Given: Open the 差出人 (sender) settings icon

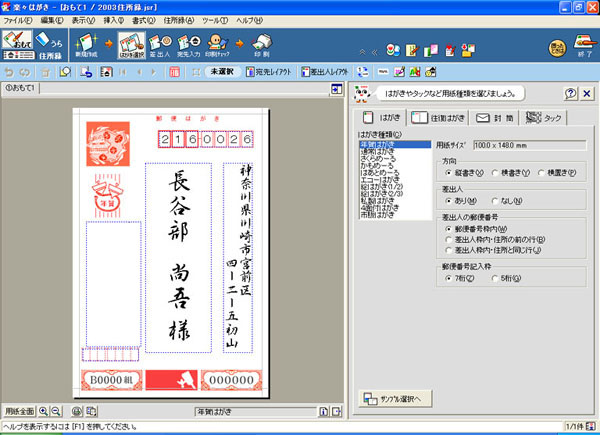Looking at the screenshot, I should [x=158, y=44].
